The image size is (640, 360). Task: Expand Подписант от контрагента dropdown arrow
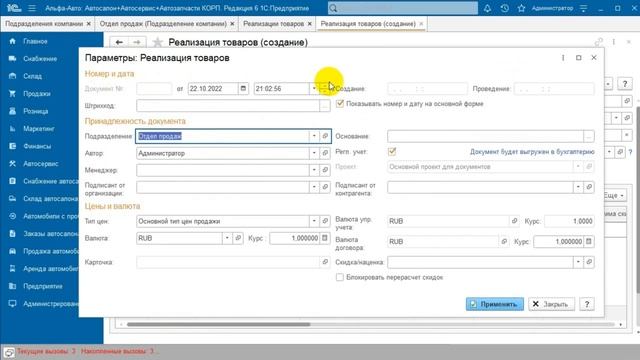pos(578,187)
